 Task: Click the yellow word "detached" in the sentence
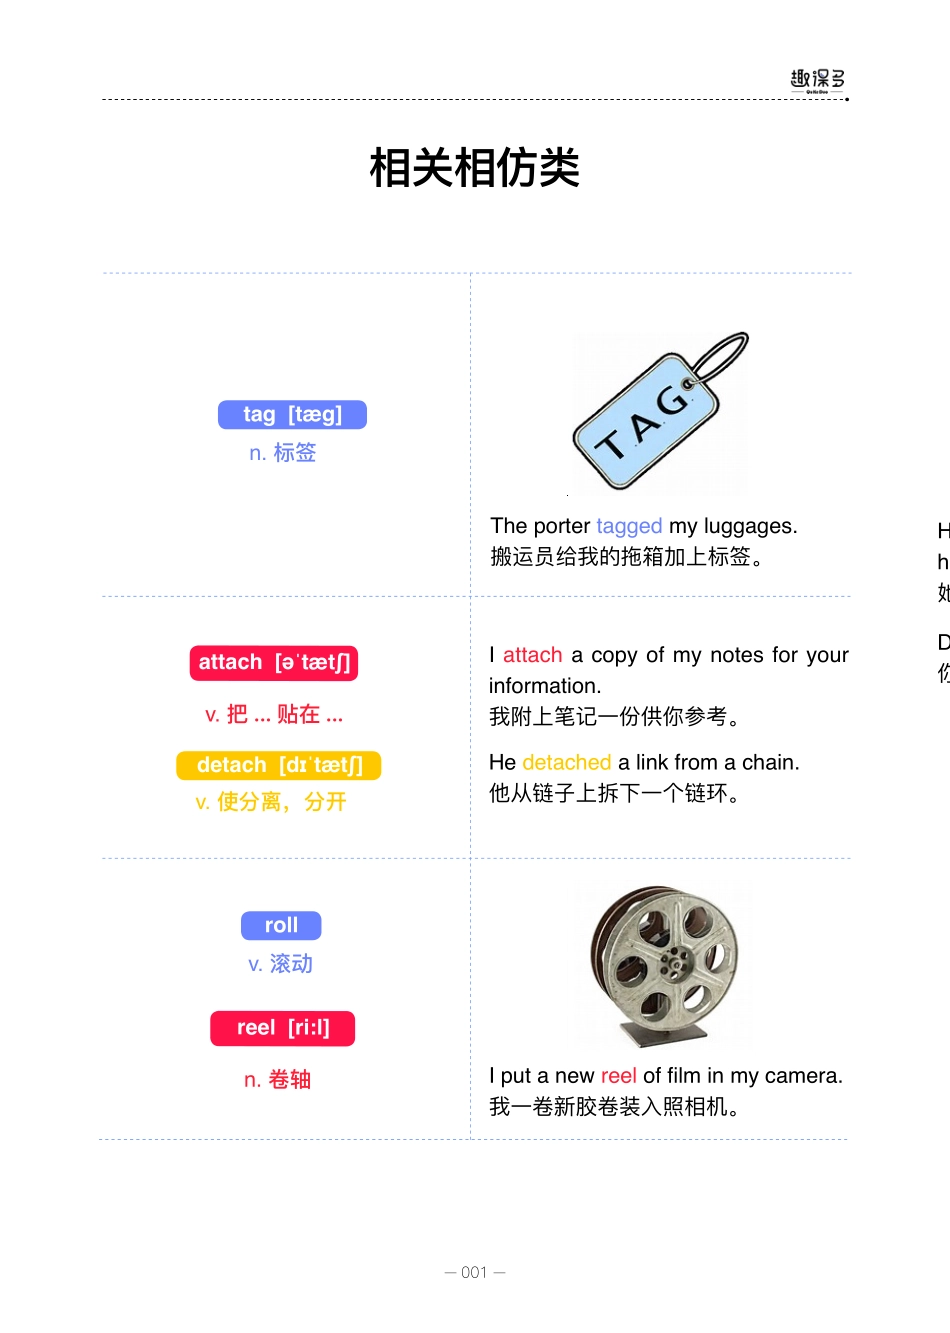[x=566, y=763]
